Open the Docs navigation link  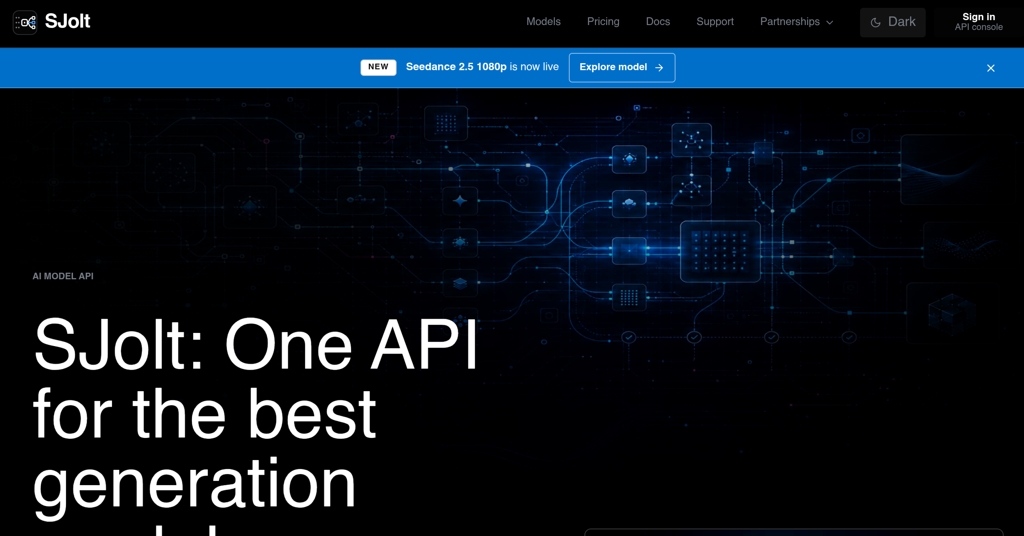tap(658, 22)
